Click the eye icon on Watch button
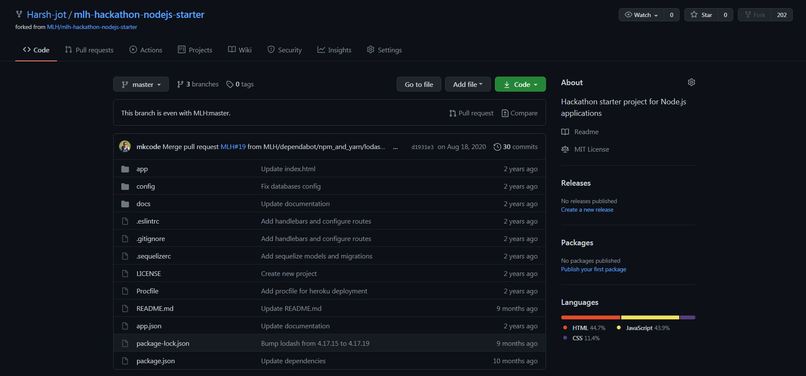The height and width of the screenshot is (376, 806). (x=628, y=15)
